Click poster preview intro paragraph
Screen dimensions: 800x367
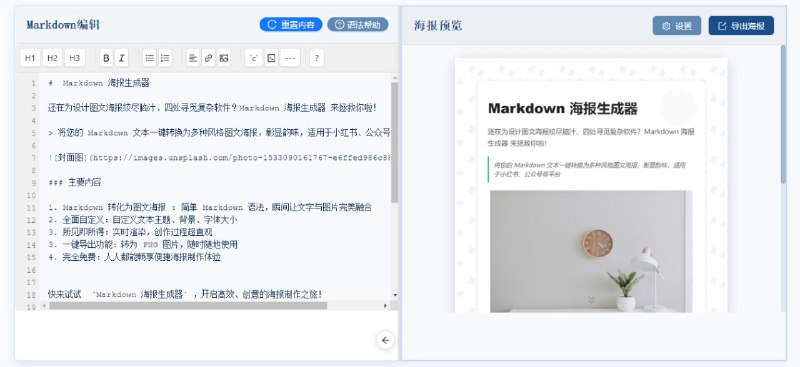[x=591, y=137]
